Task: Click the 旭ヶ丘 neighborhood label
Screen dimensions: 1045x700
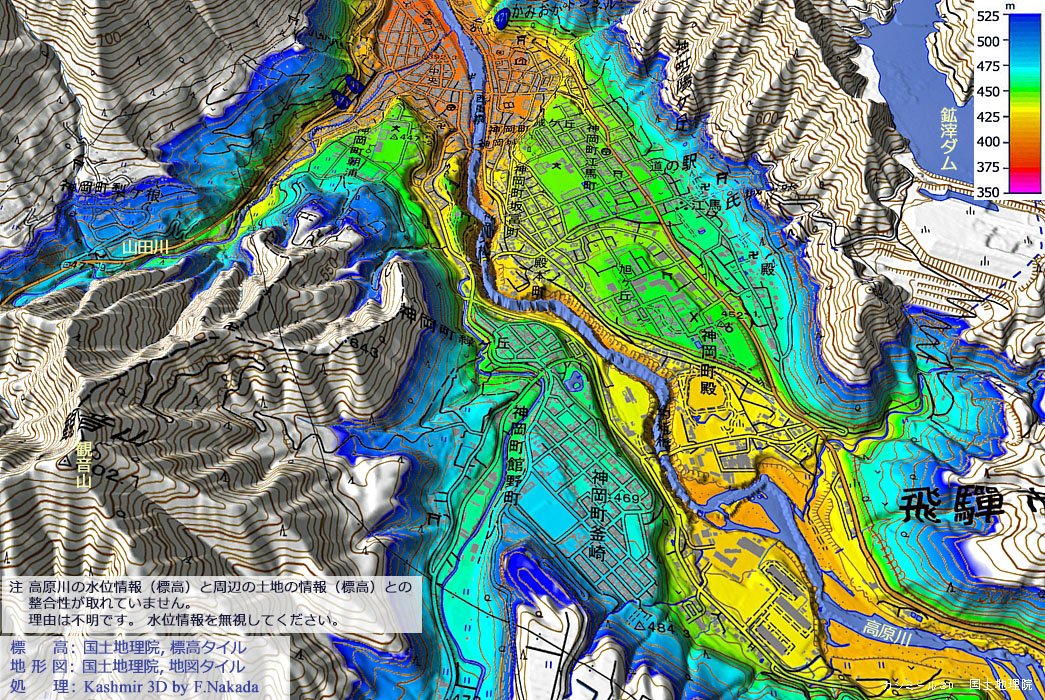Action: pos(610,285)
